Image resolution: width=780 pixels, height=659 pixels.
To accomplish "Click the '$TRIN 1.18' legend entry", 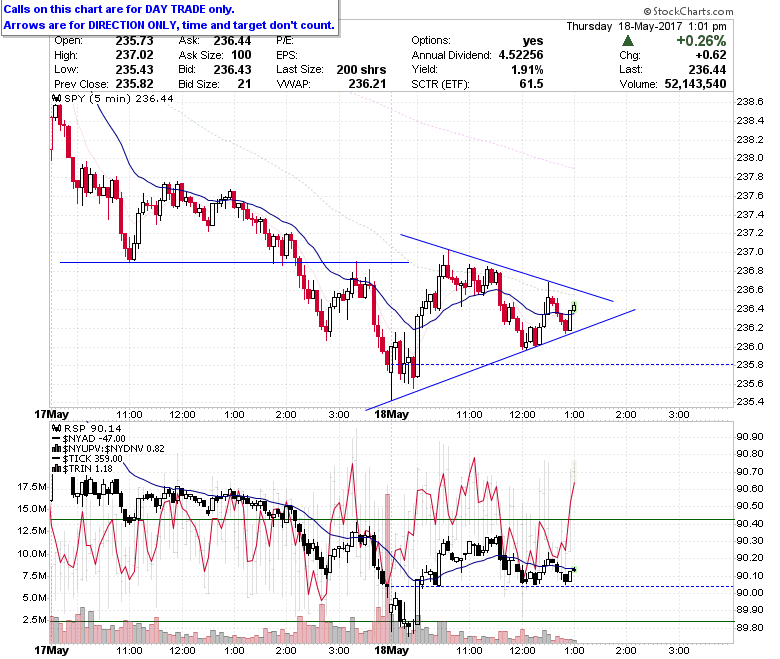I will click(88, 469).
